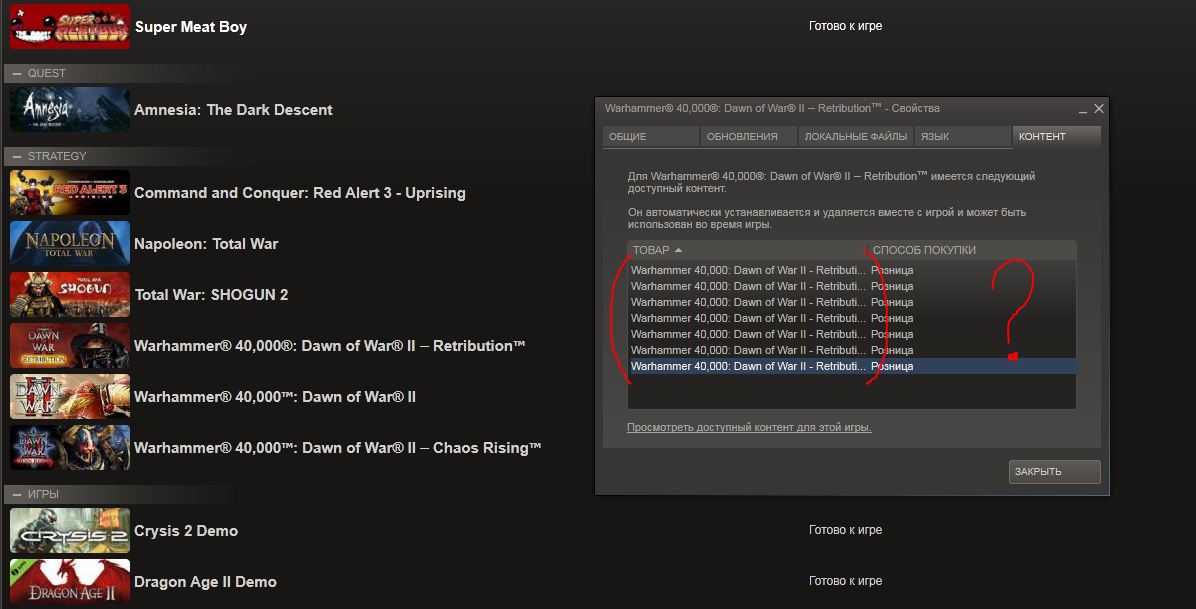Select Dawn of War II – Chaos Rising title
1196x609 pixels.
point(338,448)
